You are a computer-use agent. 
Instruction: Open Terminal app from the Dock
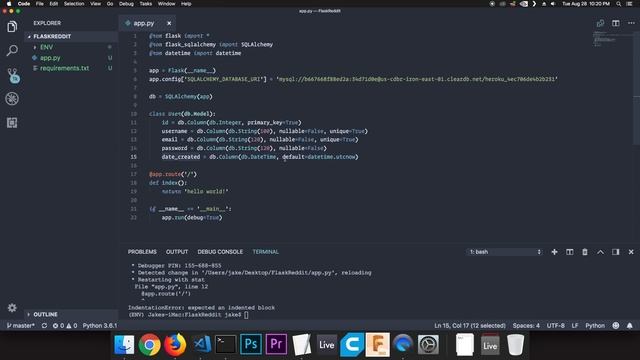click(x=225, y=344)
